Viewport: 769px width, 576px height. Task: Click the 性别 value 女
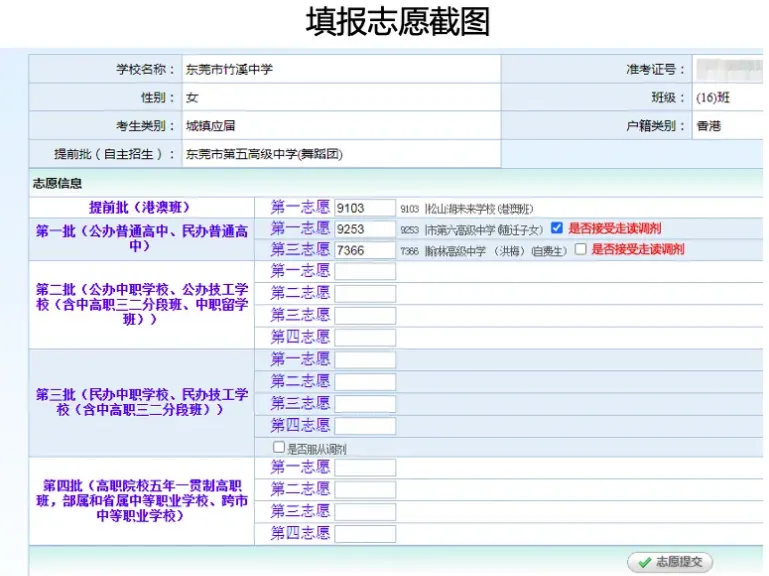pyautogui.click(x=192, y=97)
